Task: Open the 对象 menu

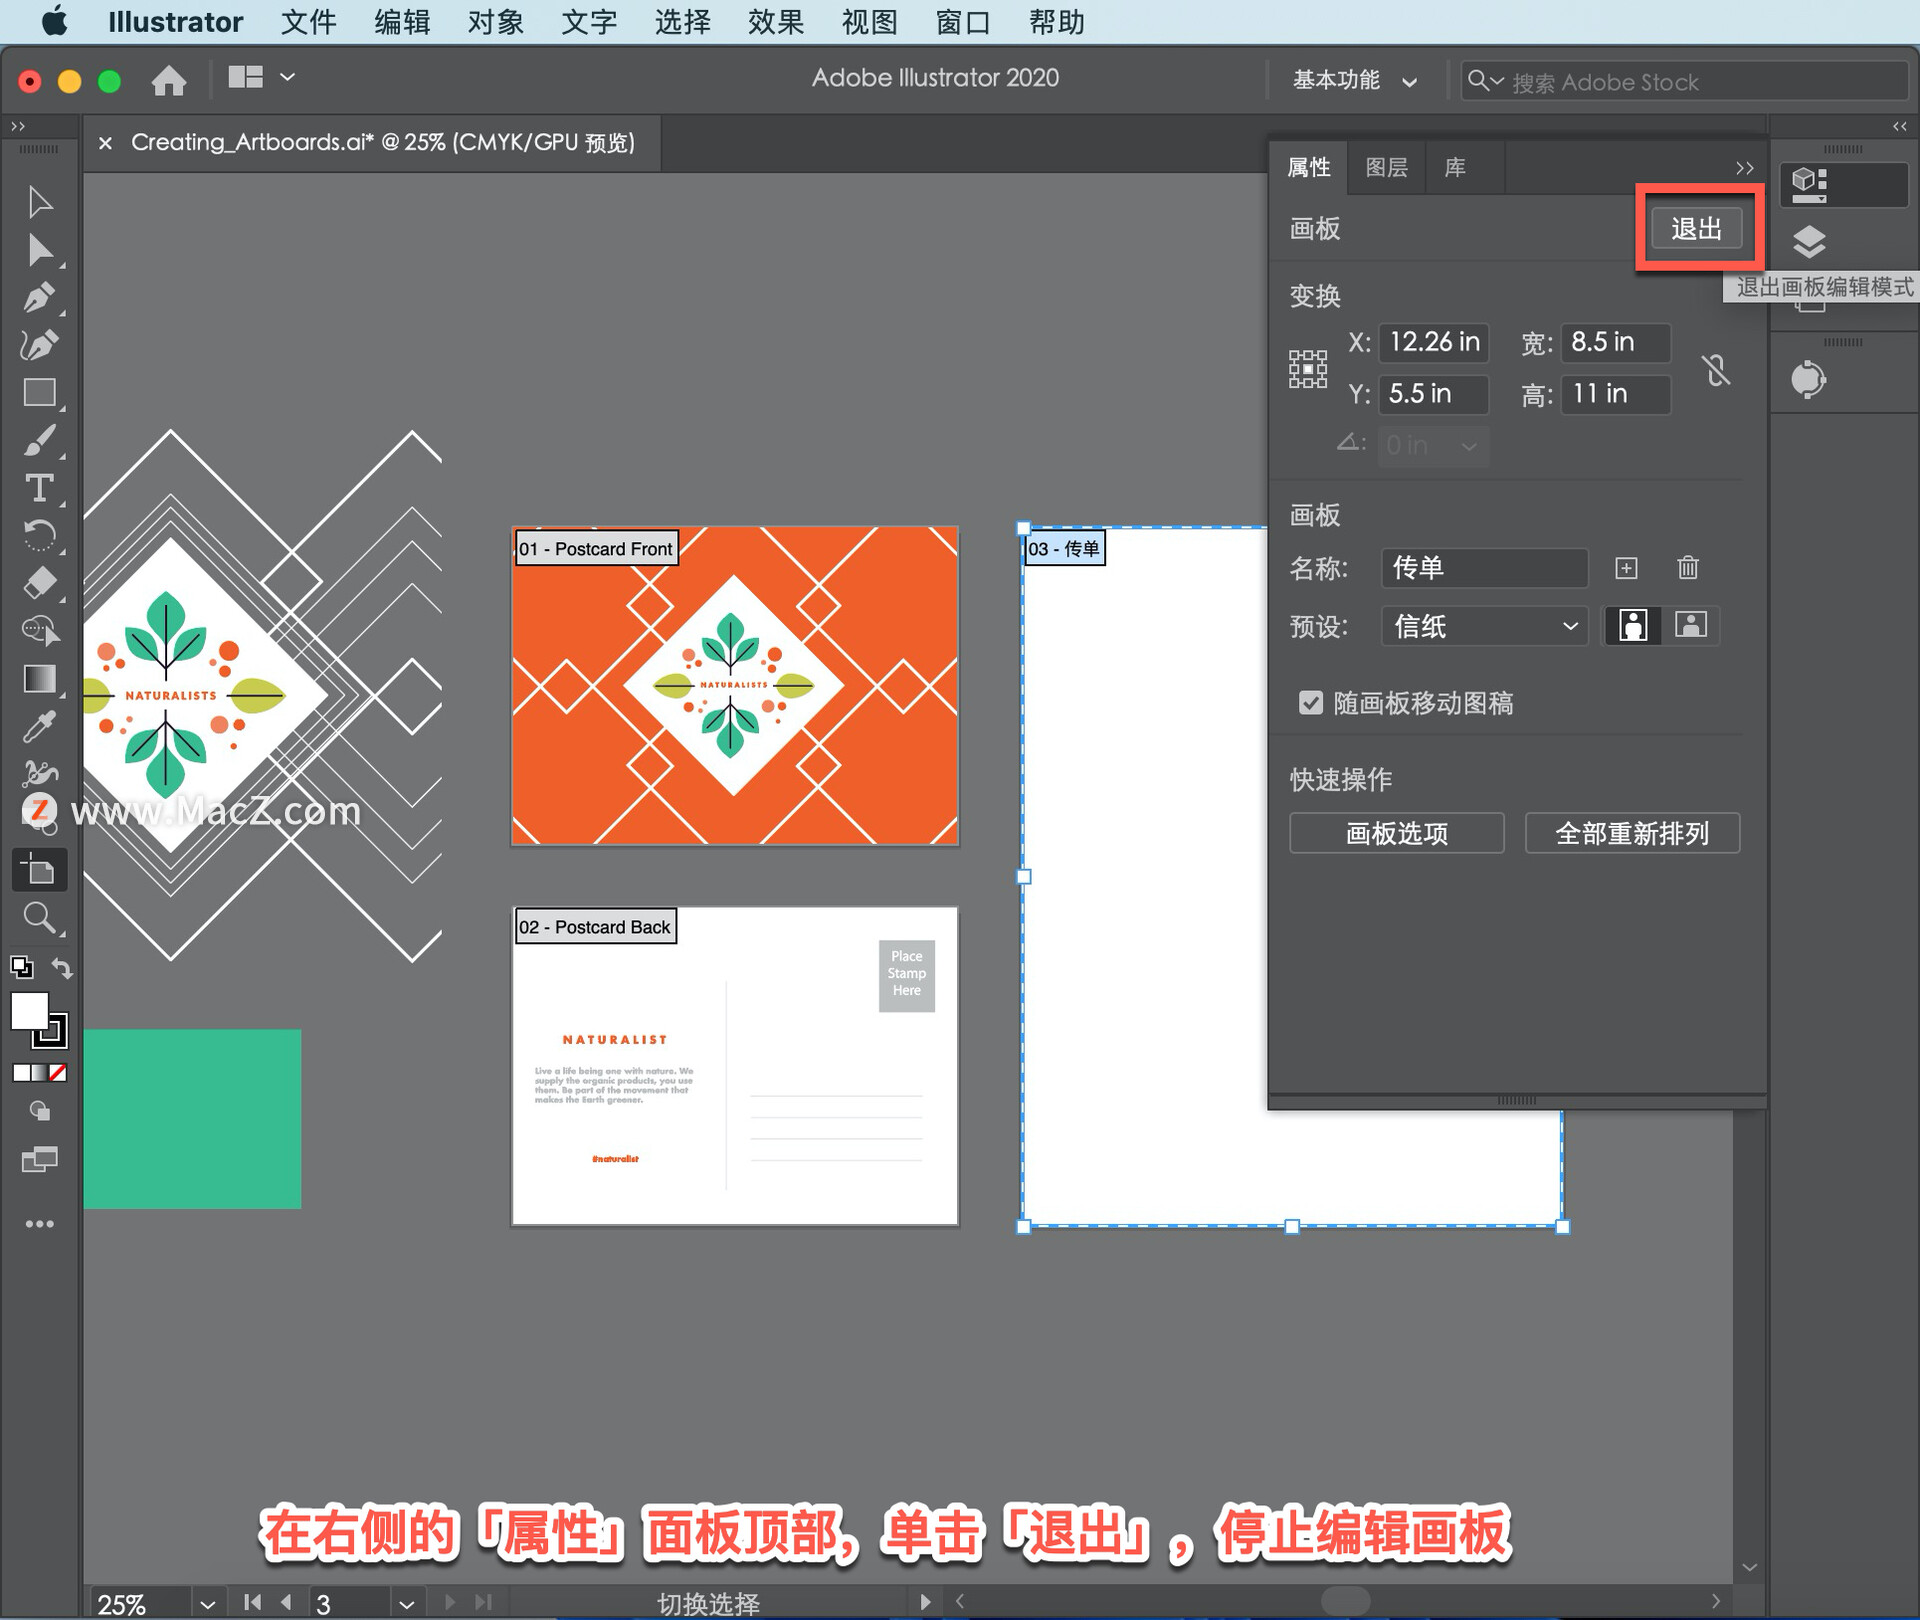Action: pyautogui.click(x=495, y=22)
